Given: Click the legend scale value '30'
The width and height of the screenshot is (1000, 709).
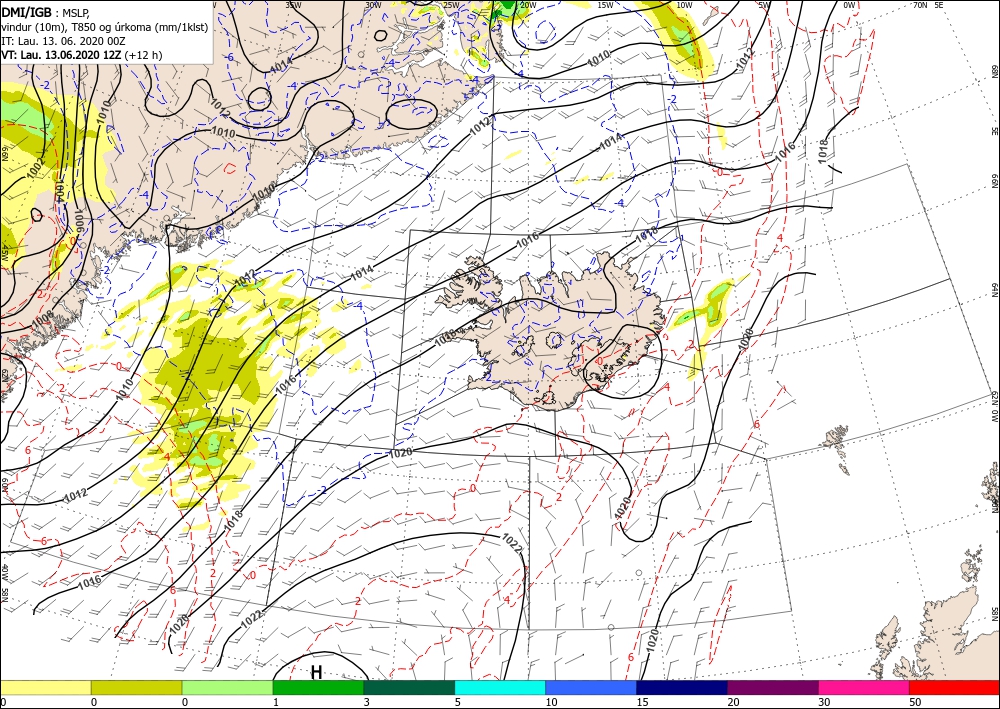Looking at the screenshot, I should pyautogui.click(x=825, y=702).
